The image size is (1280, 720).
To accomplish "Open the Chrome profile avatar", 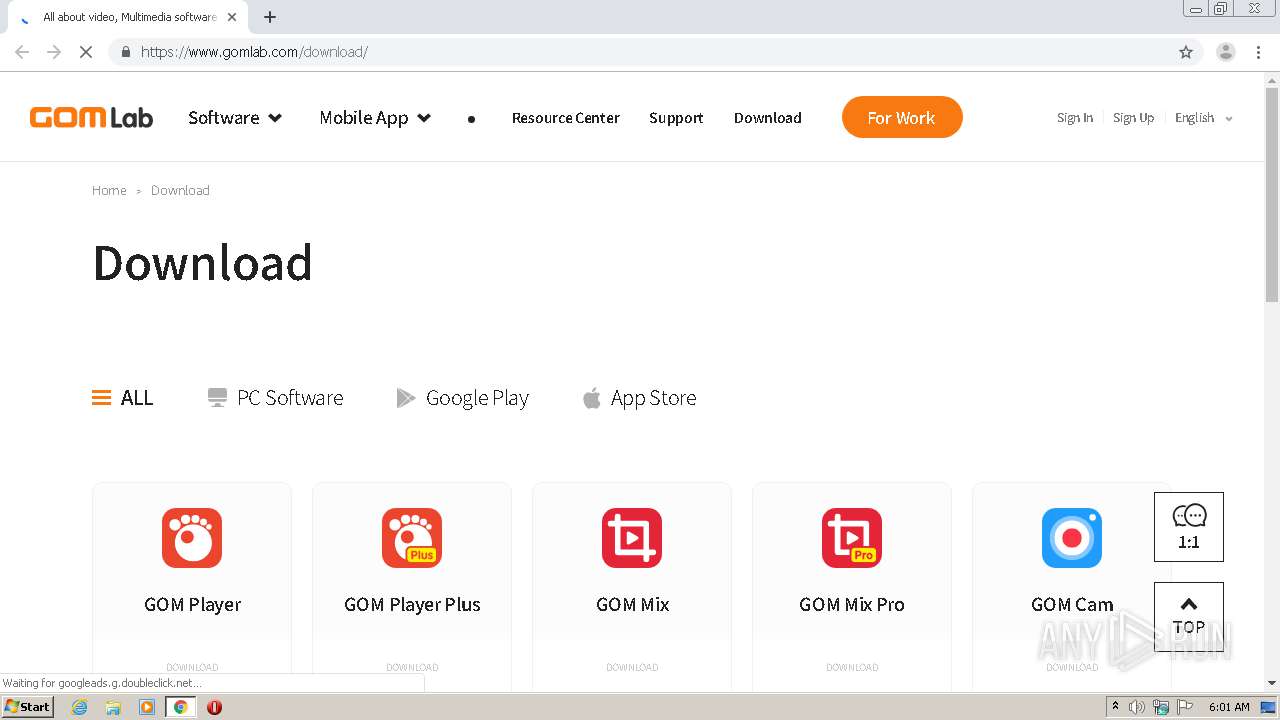I will pyautogui.click(x=1226, y=52).
